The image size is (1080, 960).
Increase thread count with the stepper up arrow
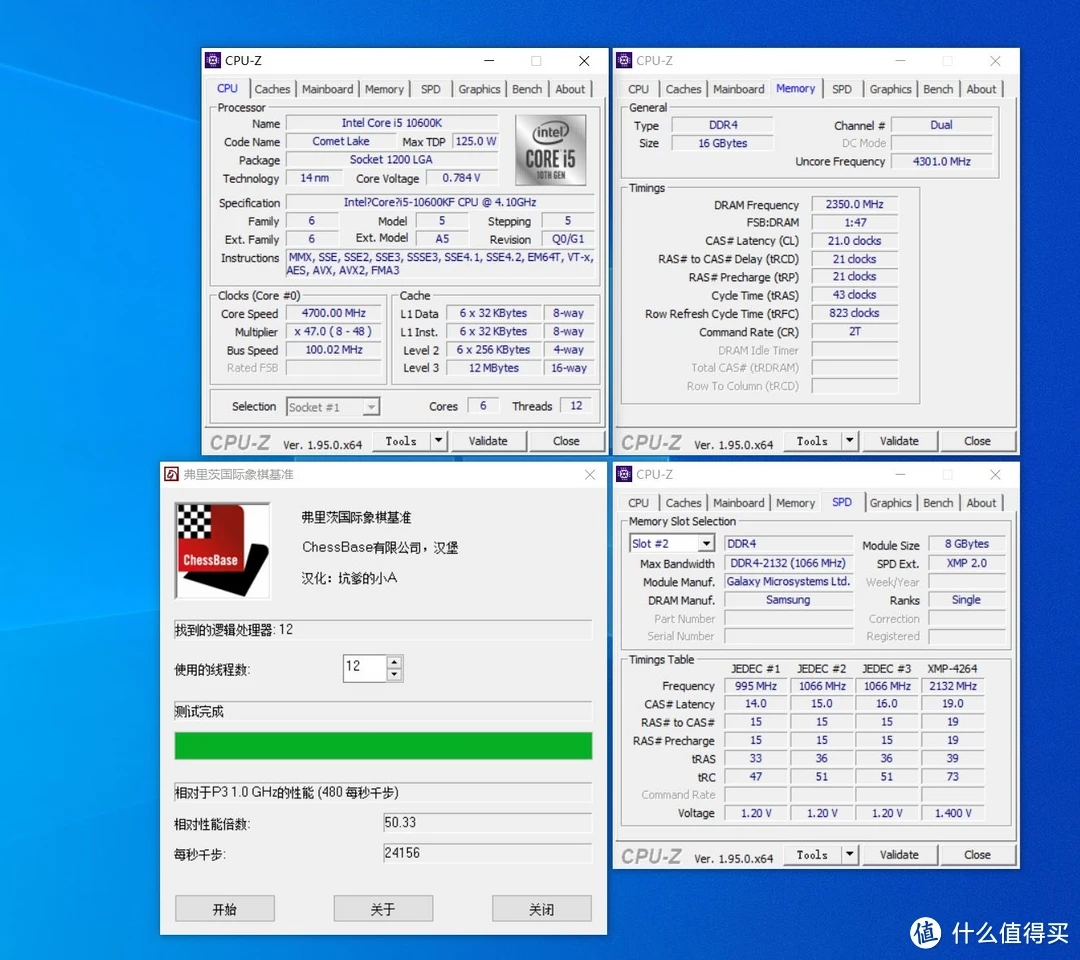[x=394, y=662]
